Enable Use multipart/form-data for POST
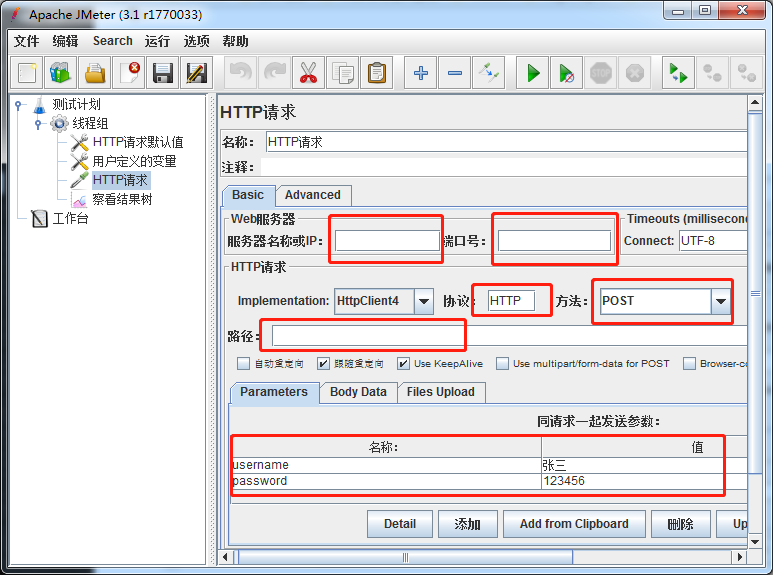The image size is (773, 575). coord(502,363)
